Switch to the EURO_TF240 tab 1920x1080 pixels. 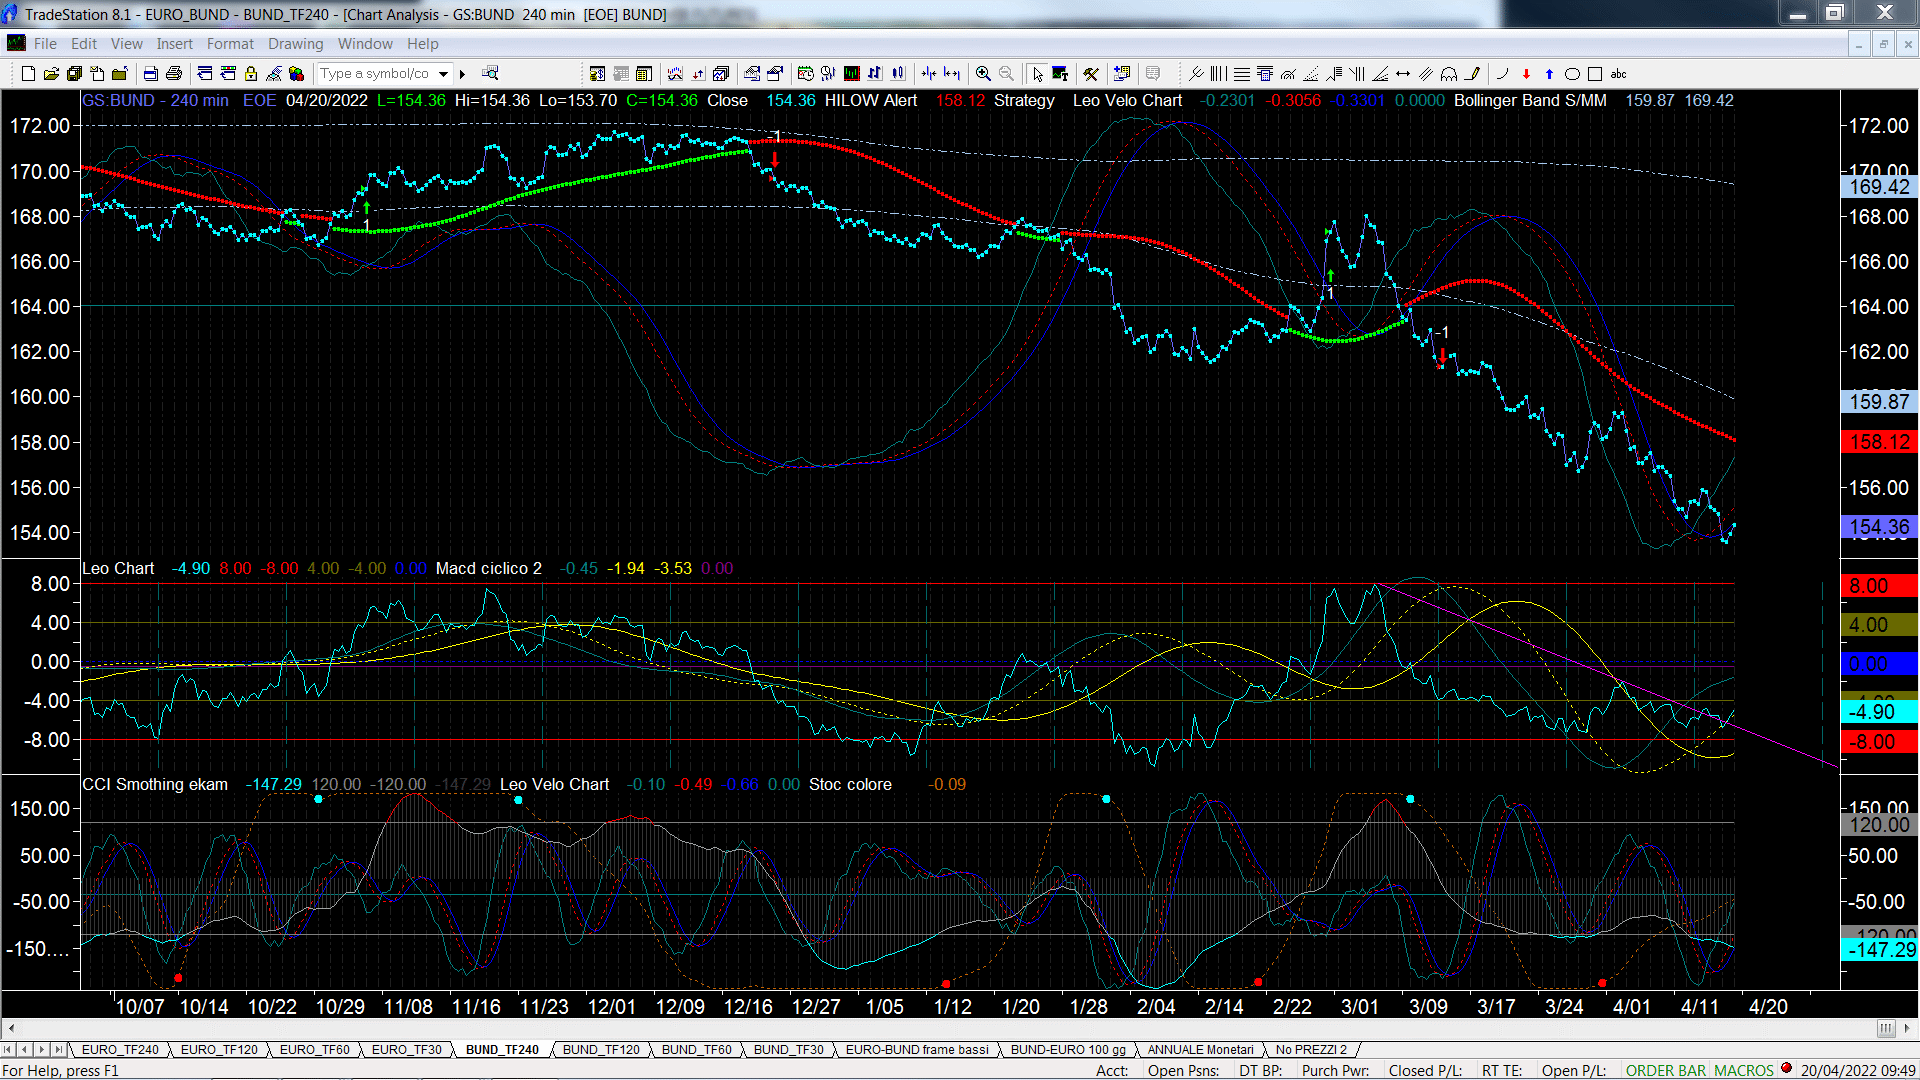click(120, 1049)
